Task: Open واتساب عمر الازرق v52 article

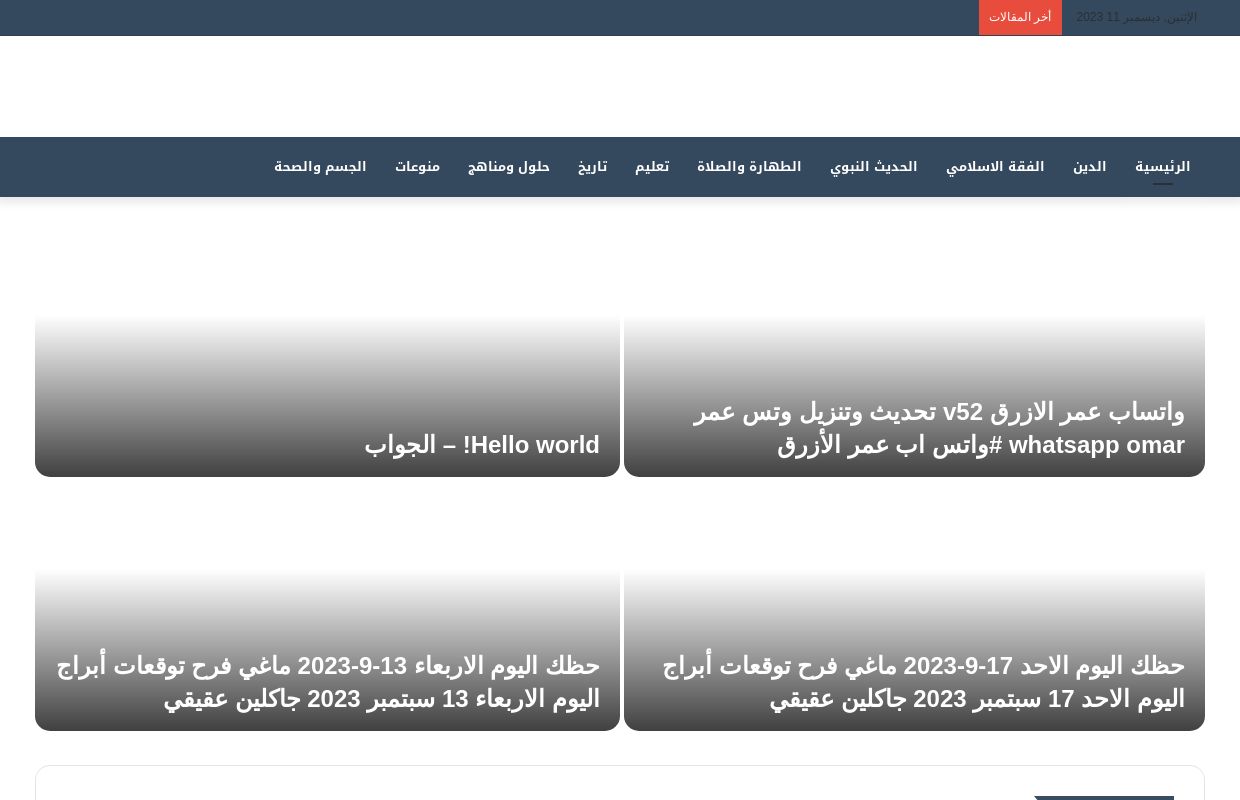Action: 938,428
